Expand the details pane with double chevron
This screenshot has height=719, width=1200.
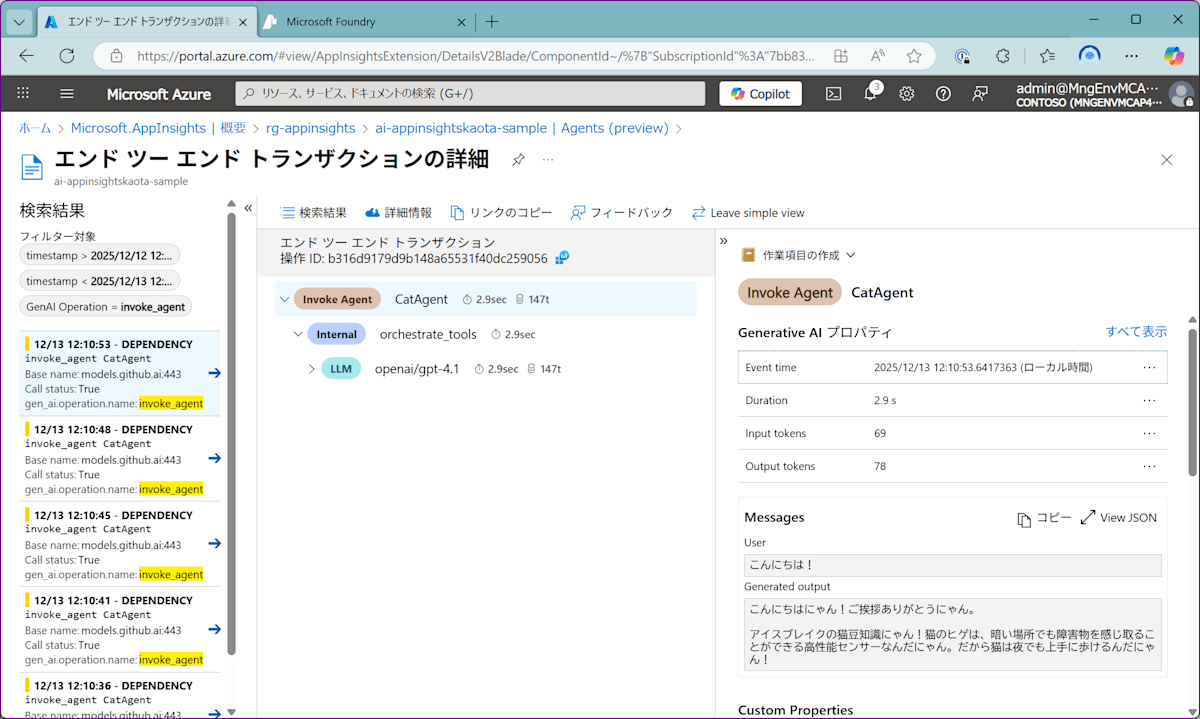click(x=724, y=240)
